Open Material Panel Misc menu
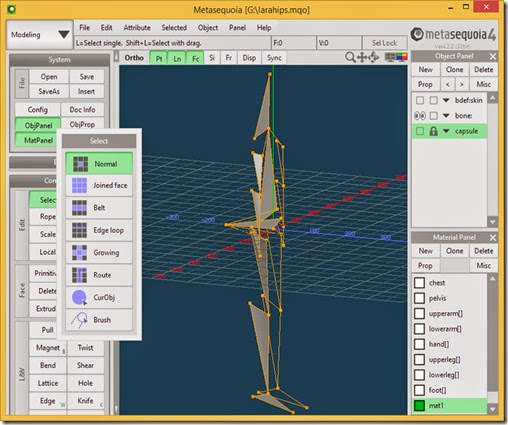 coord(483,266)
